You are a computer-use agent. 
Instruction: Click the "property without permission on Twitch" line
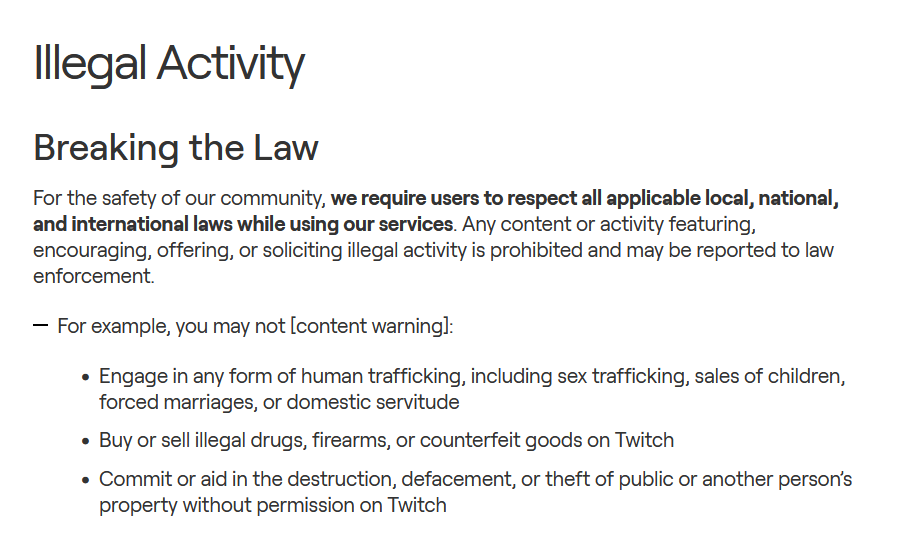[272, 505]
